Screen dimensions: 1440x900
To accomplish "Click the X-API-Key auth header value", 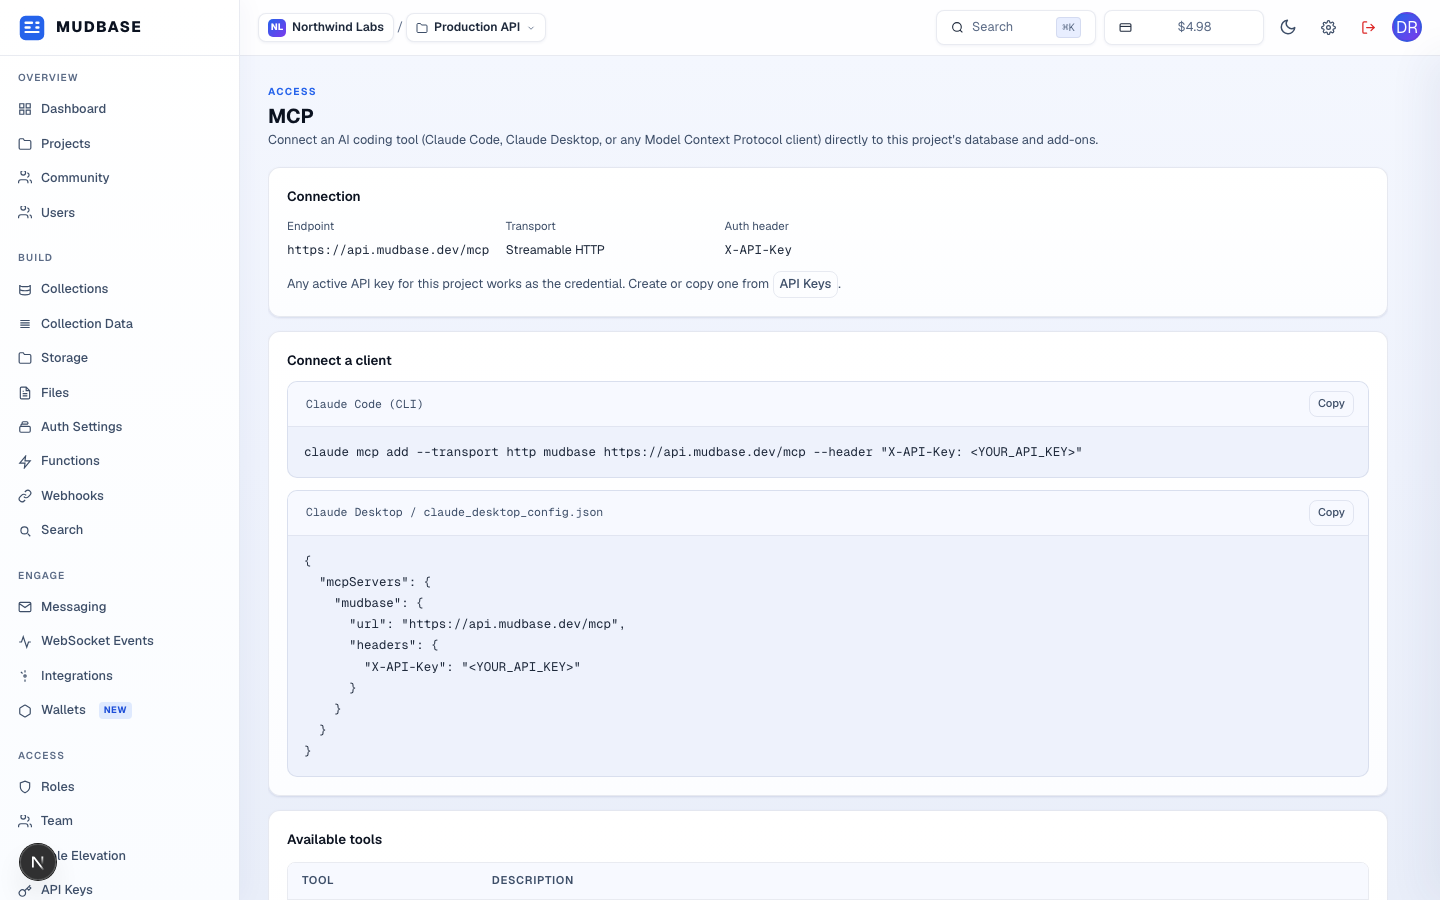I will [758, 250].
